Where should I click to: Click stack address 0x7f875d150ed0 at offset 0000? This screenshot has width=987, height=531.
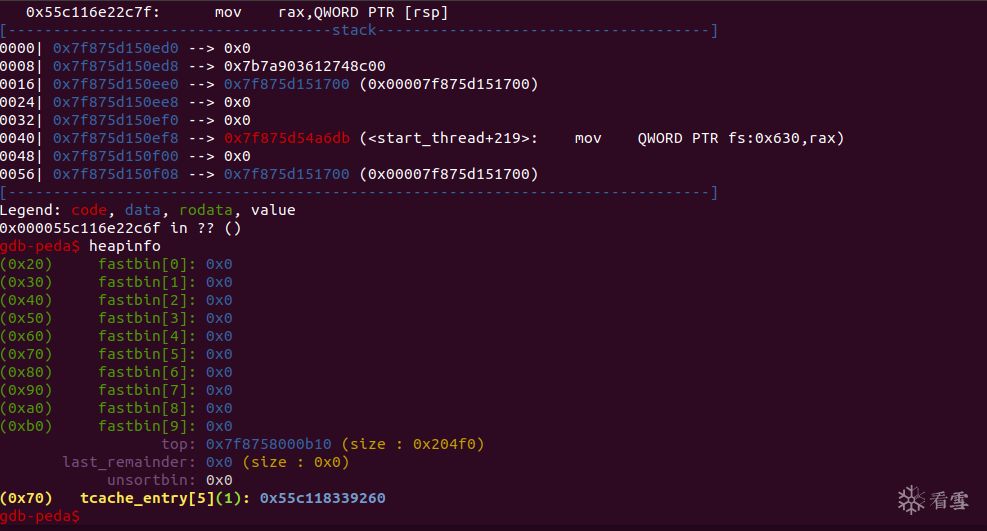click(x=116, y=48)
